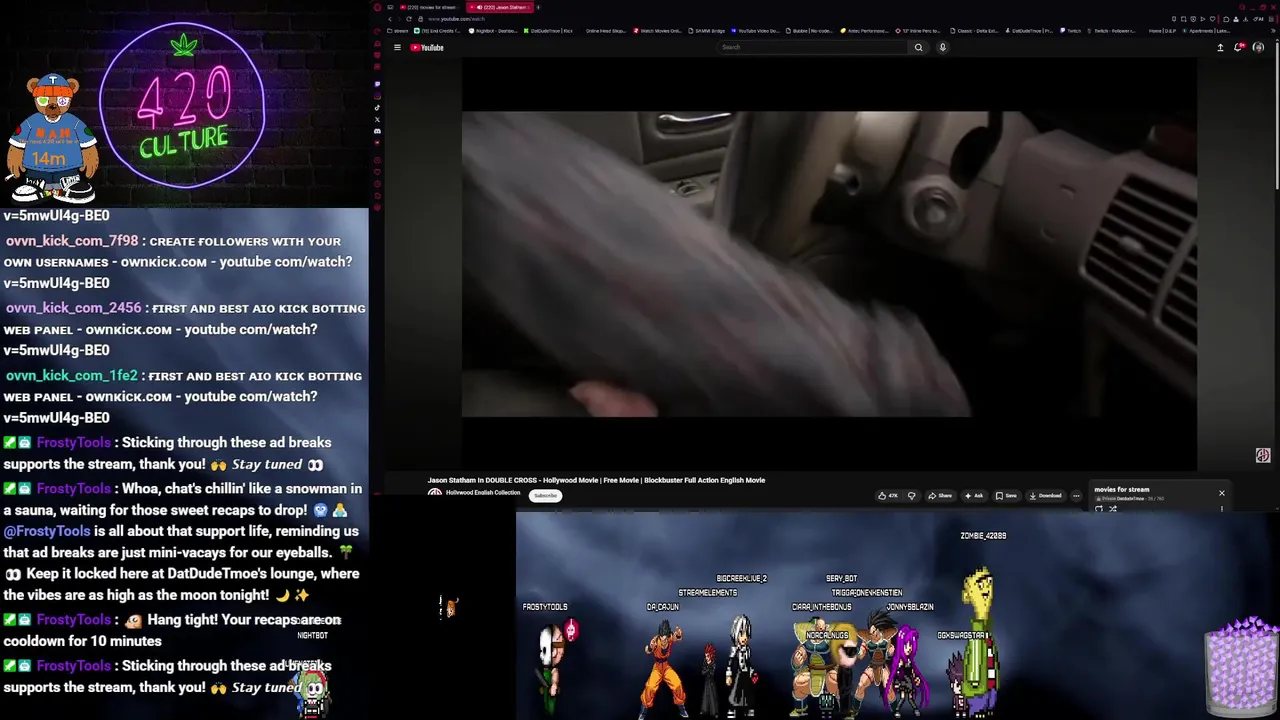The width and height of the screenshot is (1280, 720).
Task: Click the movies for stream playlist title
Action: [x=1122, y=490]
